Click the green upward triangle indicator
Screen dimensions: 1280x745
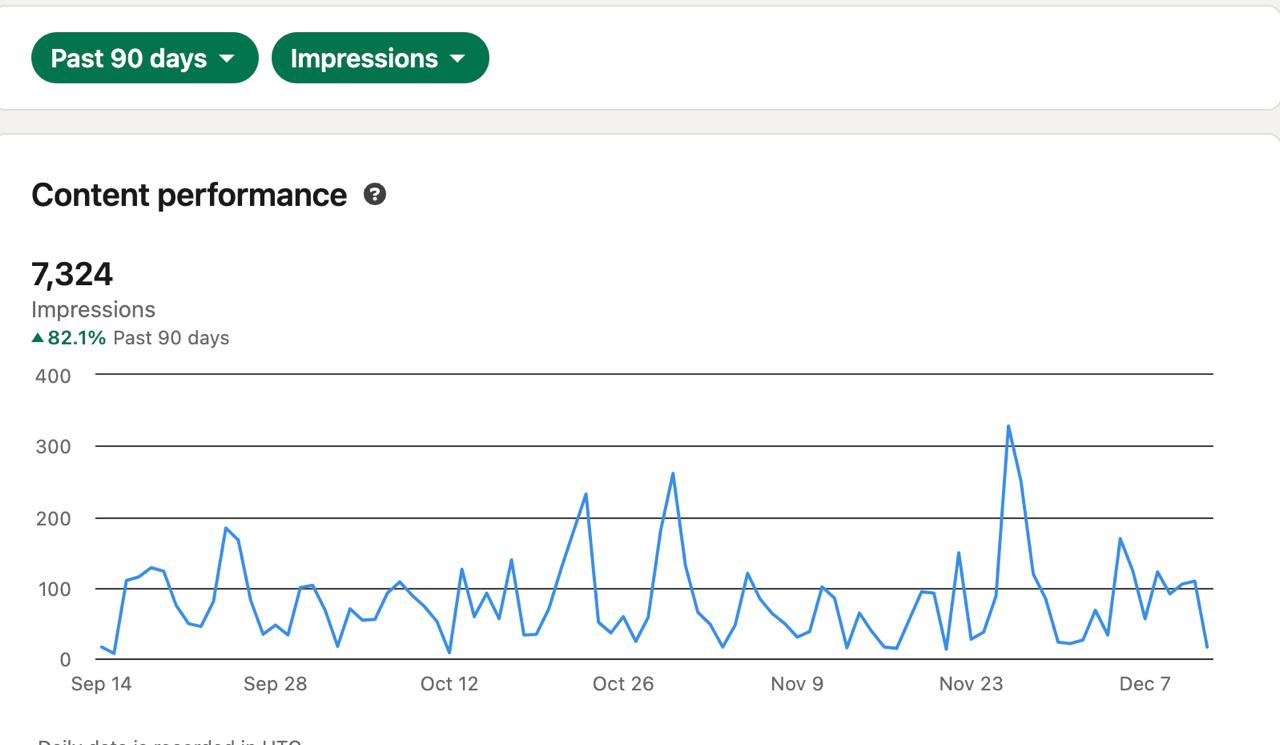tap(38, 338)
